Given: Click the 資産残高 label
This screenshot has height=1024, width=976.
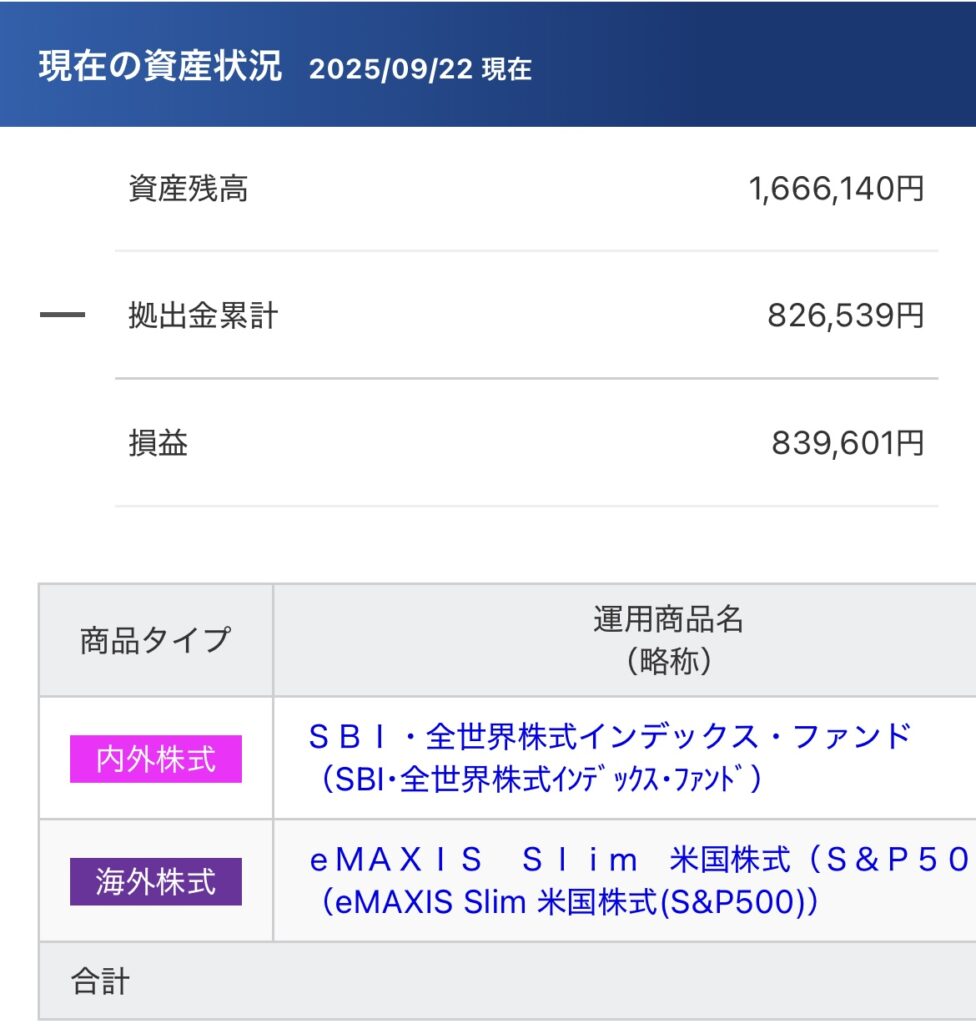Looking at the screenshot, I should 188,188.
